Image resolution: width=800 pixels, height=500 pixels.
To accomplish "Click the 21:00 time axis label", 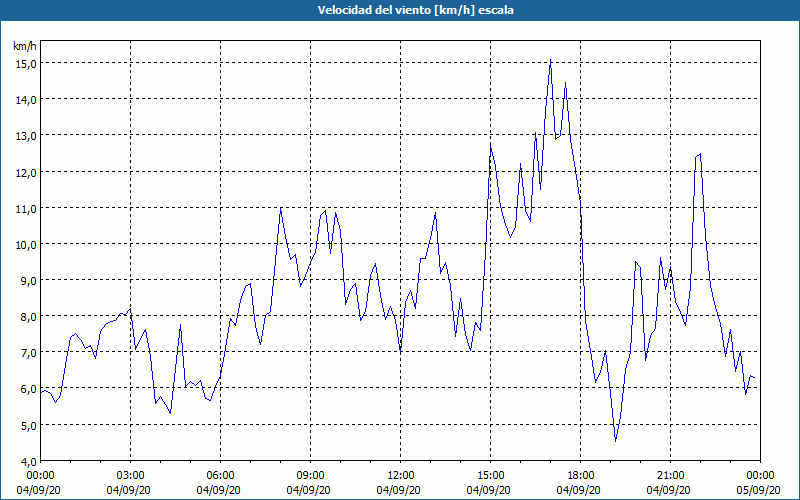I will pyautogui.click(x=670, y=476).
